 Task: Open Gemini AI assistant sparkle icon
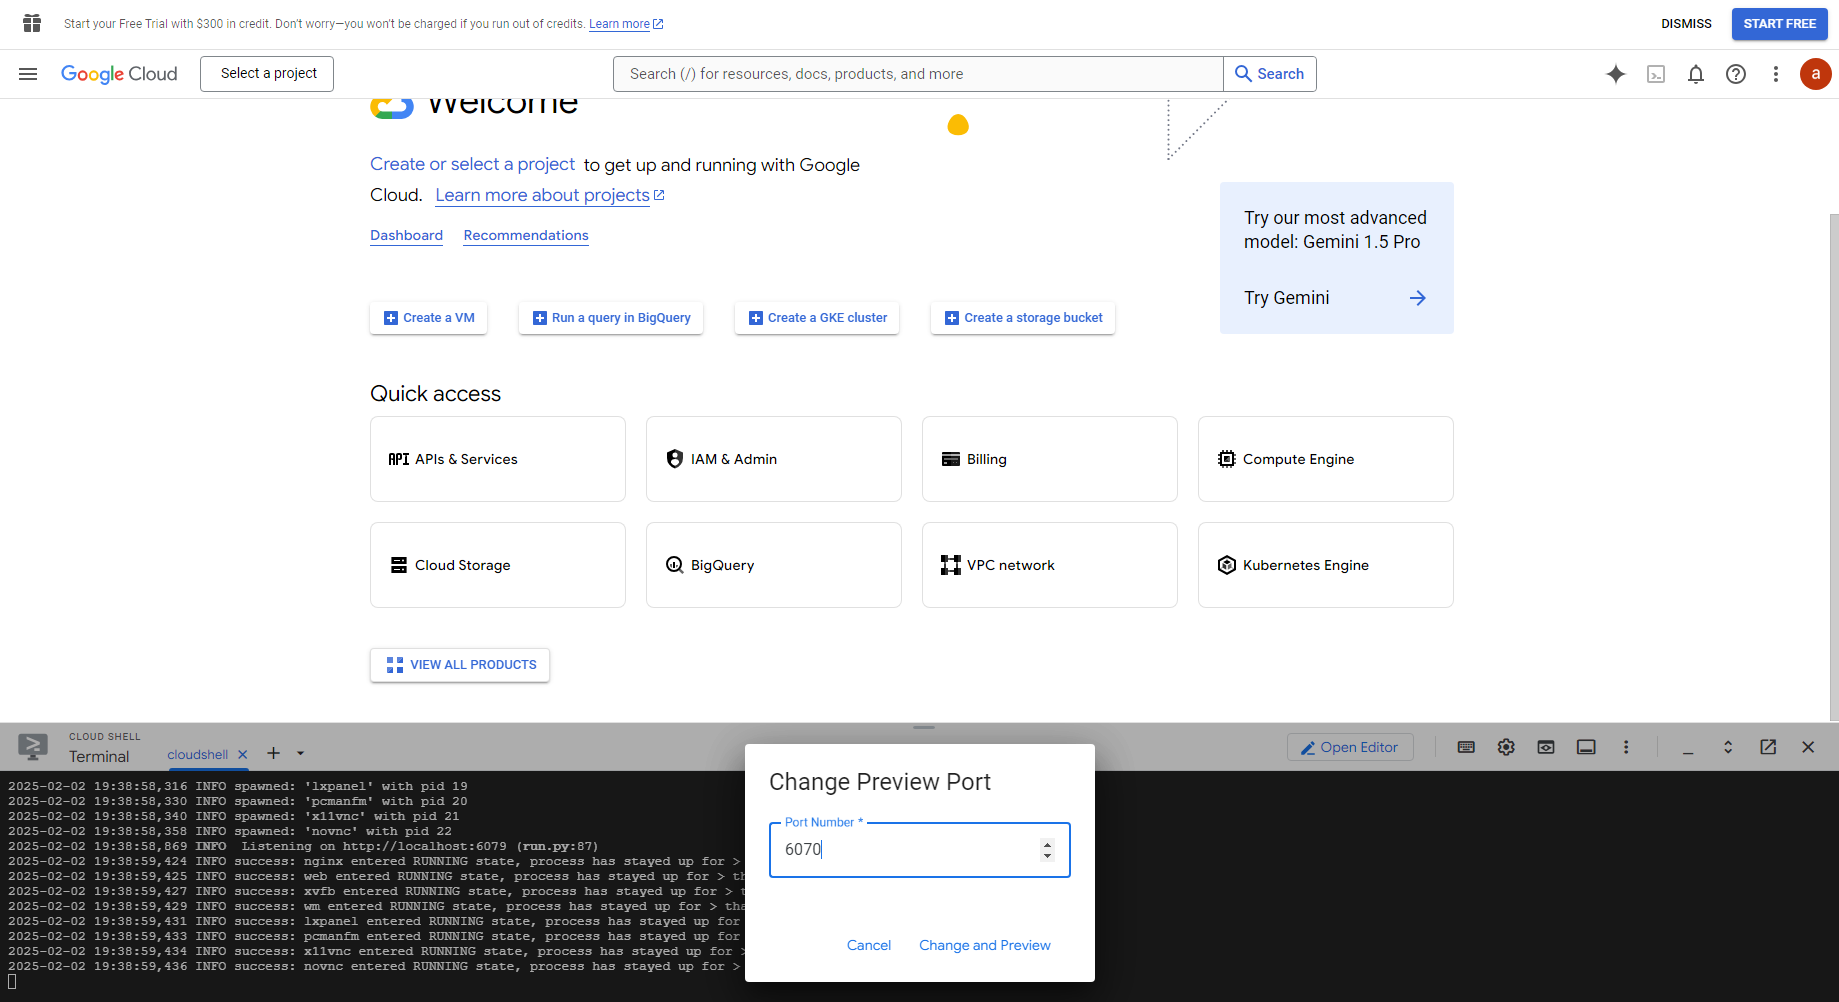[1616, 74]
